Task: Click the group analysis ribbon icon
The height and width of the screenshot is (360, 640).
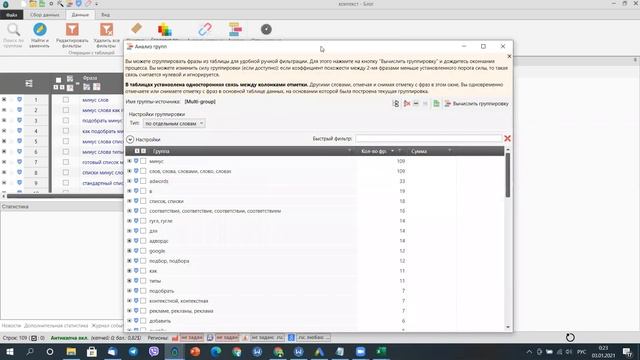Action: coord(235,29)
